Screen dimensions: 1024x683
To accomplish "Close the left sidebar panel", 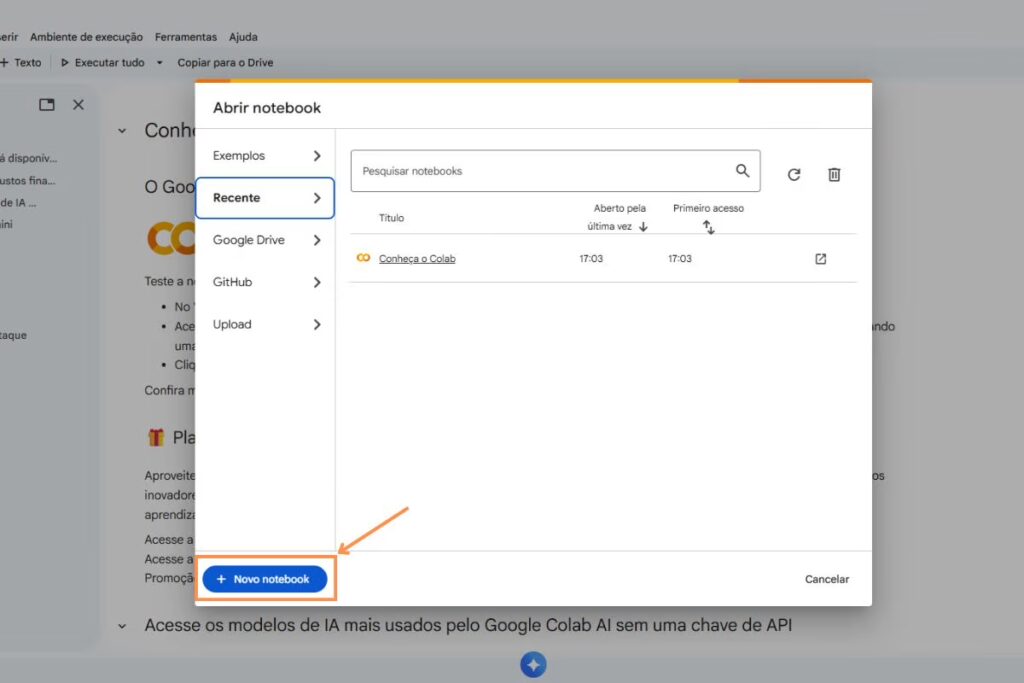I will [x=78, y=105].
